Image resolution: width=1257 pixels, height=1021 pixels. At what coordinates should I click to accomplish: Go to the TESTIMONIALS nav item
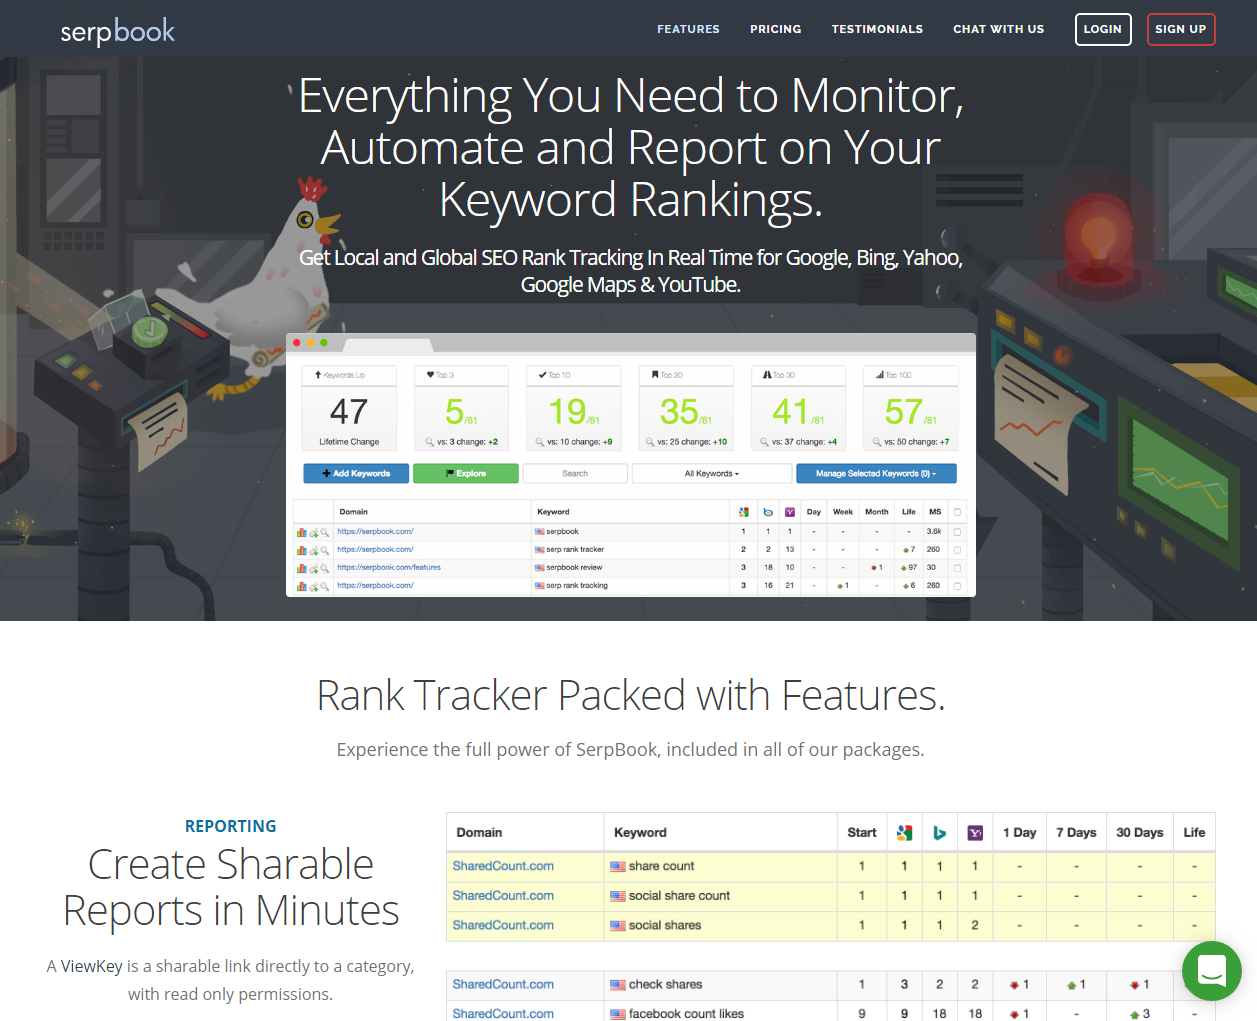877,29
